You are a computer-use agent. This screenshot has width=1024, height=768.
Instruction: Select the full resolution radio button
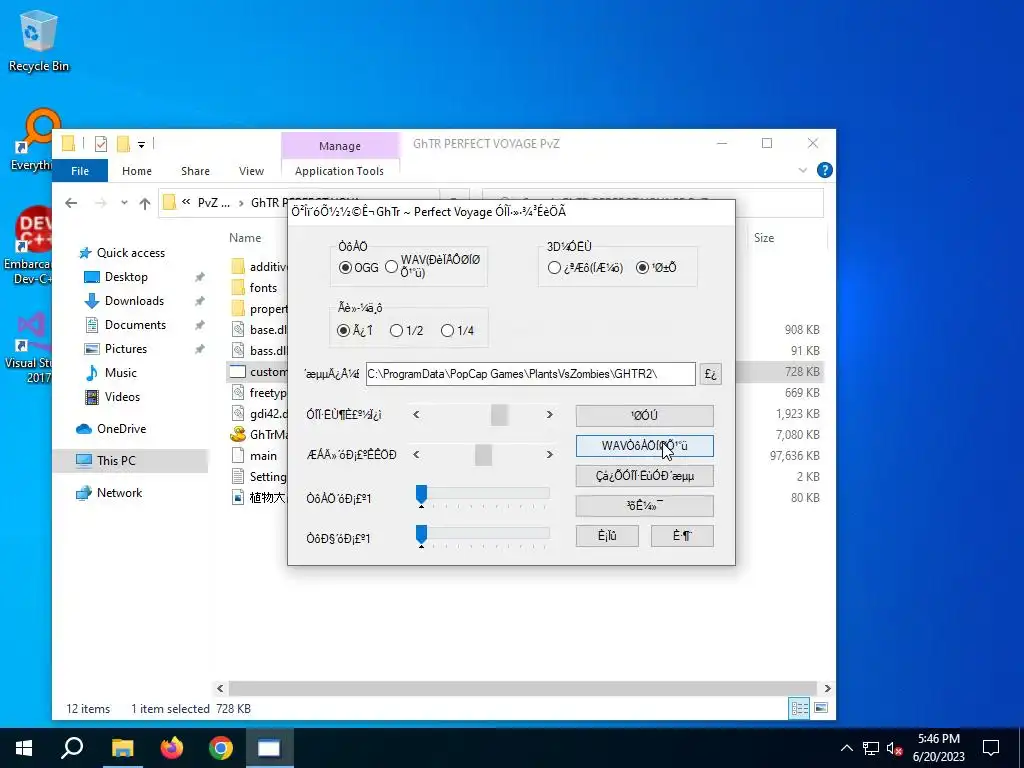point(344,330)
